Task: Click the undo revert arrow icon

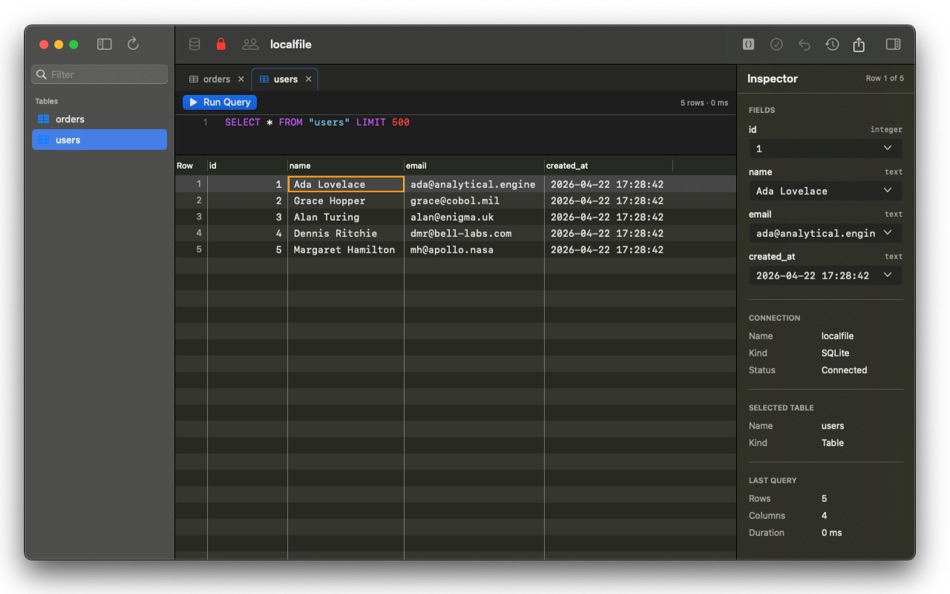Action: point(804,44)
